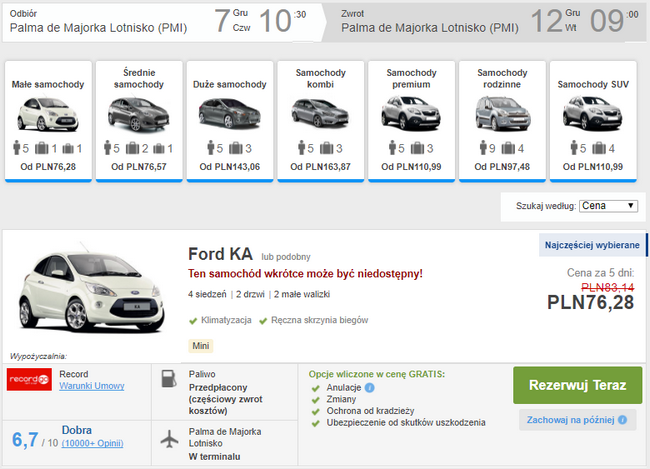
Task: Click the pickup time 10:30
Action: [x=282, y=20]
